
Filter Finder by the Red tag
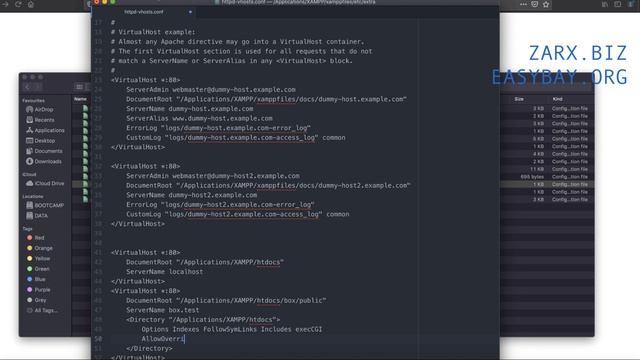coord(36,238)
